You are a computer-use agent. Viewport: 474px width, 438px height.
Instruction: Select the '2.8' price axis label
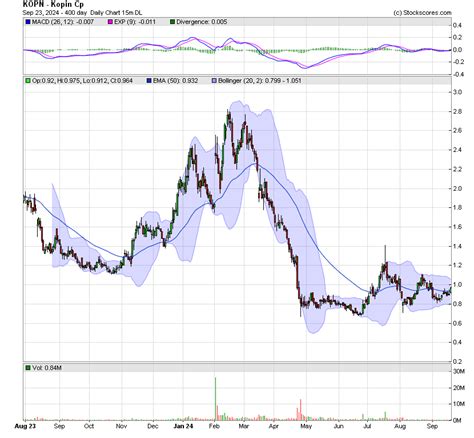point(458,112)
